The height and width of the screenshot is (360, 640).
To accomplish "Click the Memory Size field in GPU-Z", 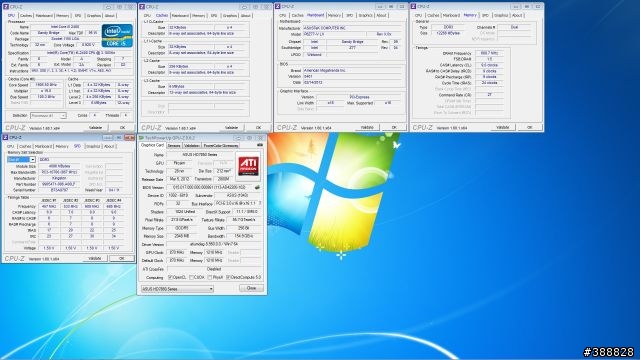I will tap(182, 236).
